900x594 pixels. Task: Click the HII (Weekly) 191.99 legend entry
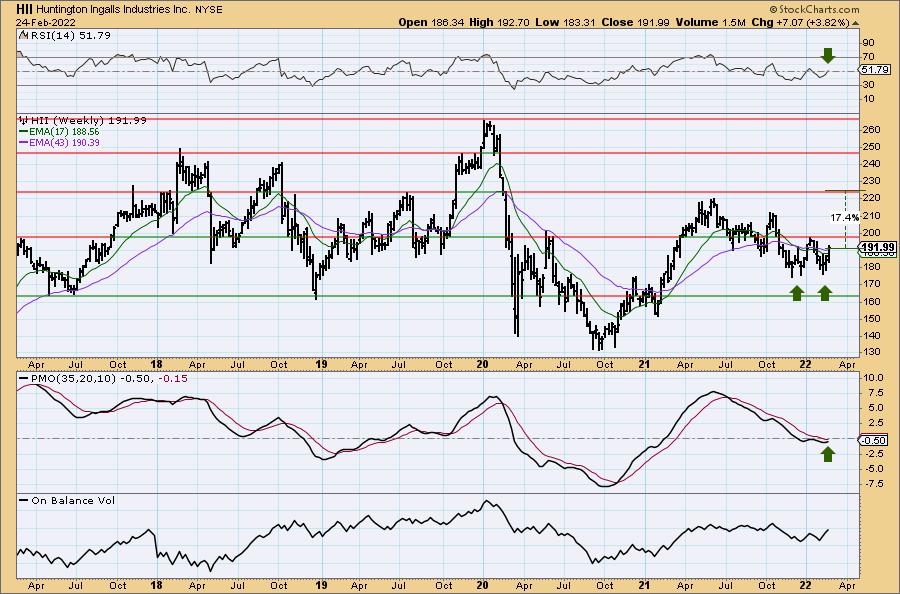click(x=88, y=121)
